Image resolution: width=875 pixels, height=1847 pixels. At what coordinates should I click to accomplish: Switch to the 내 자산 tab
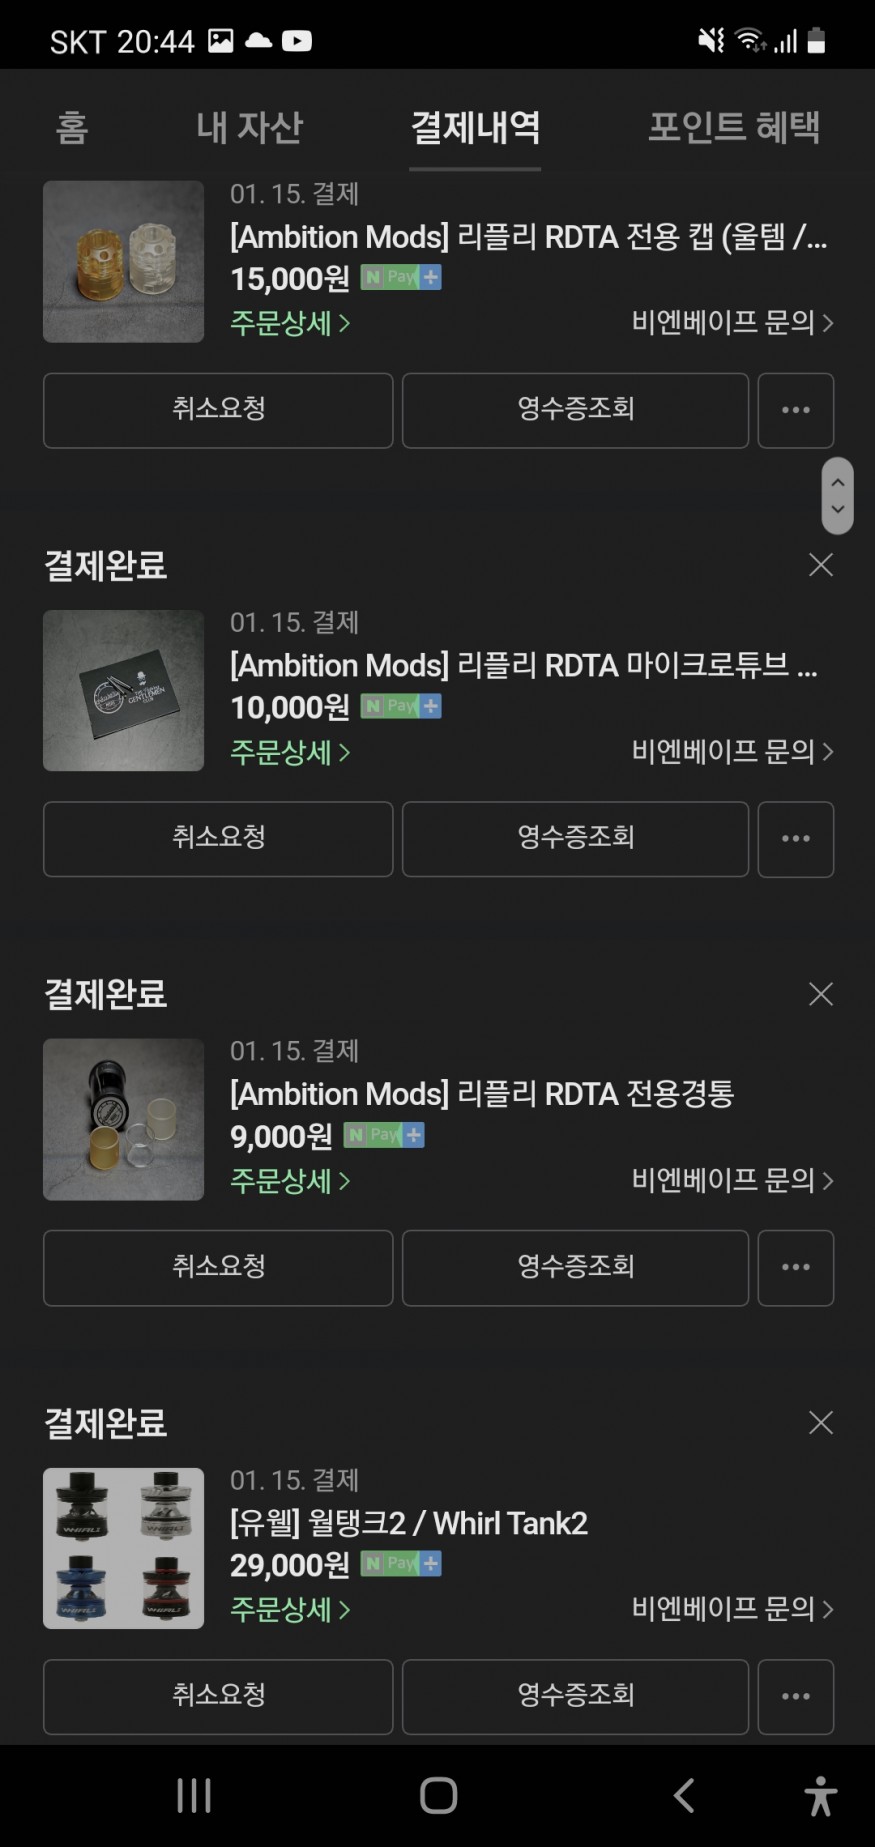click(249, 127)
